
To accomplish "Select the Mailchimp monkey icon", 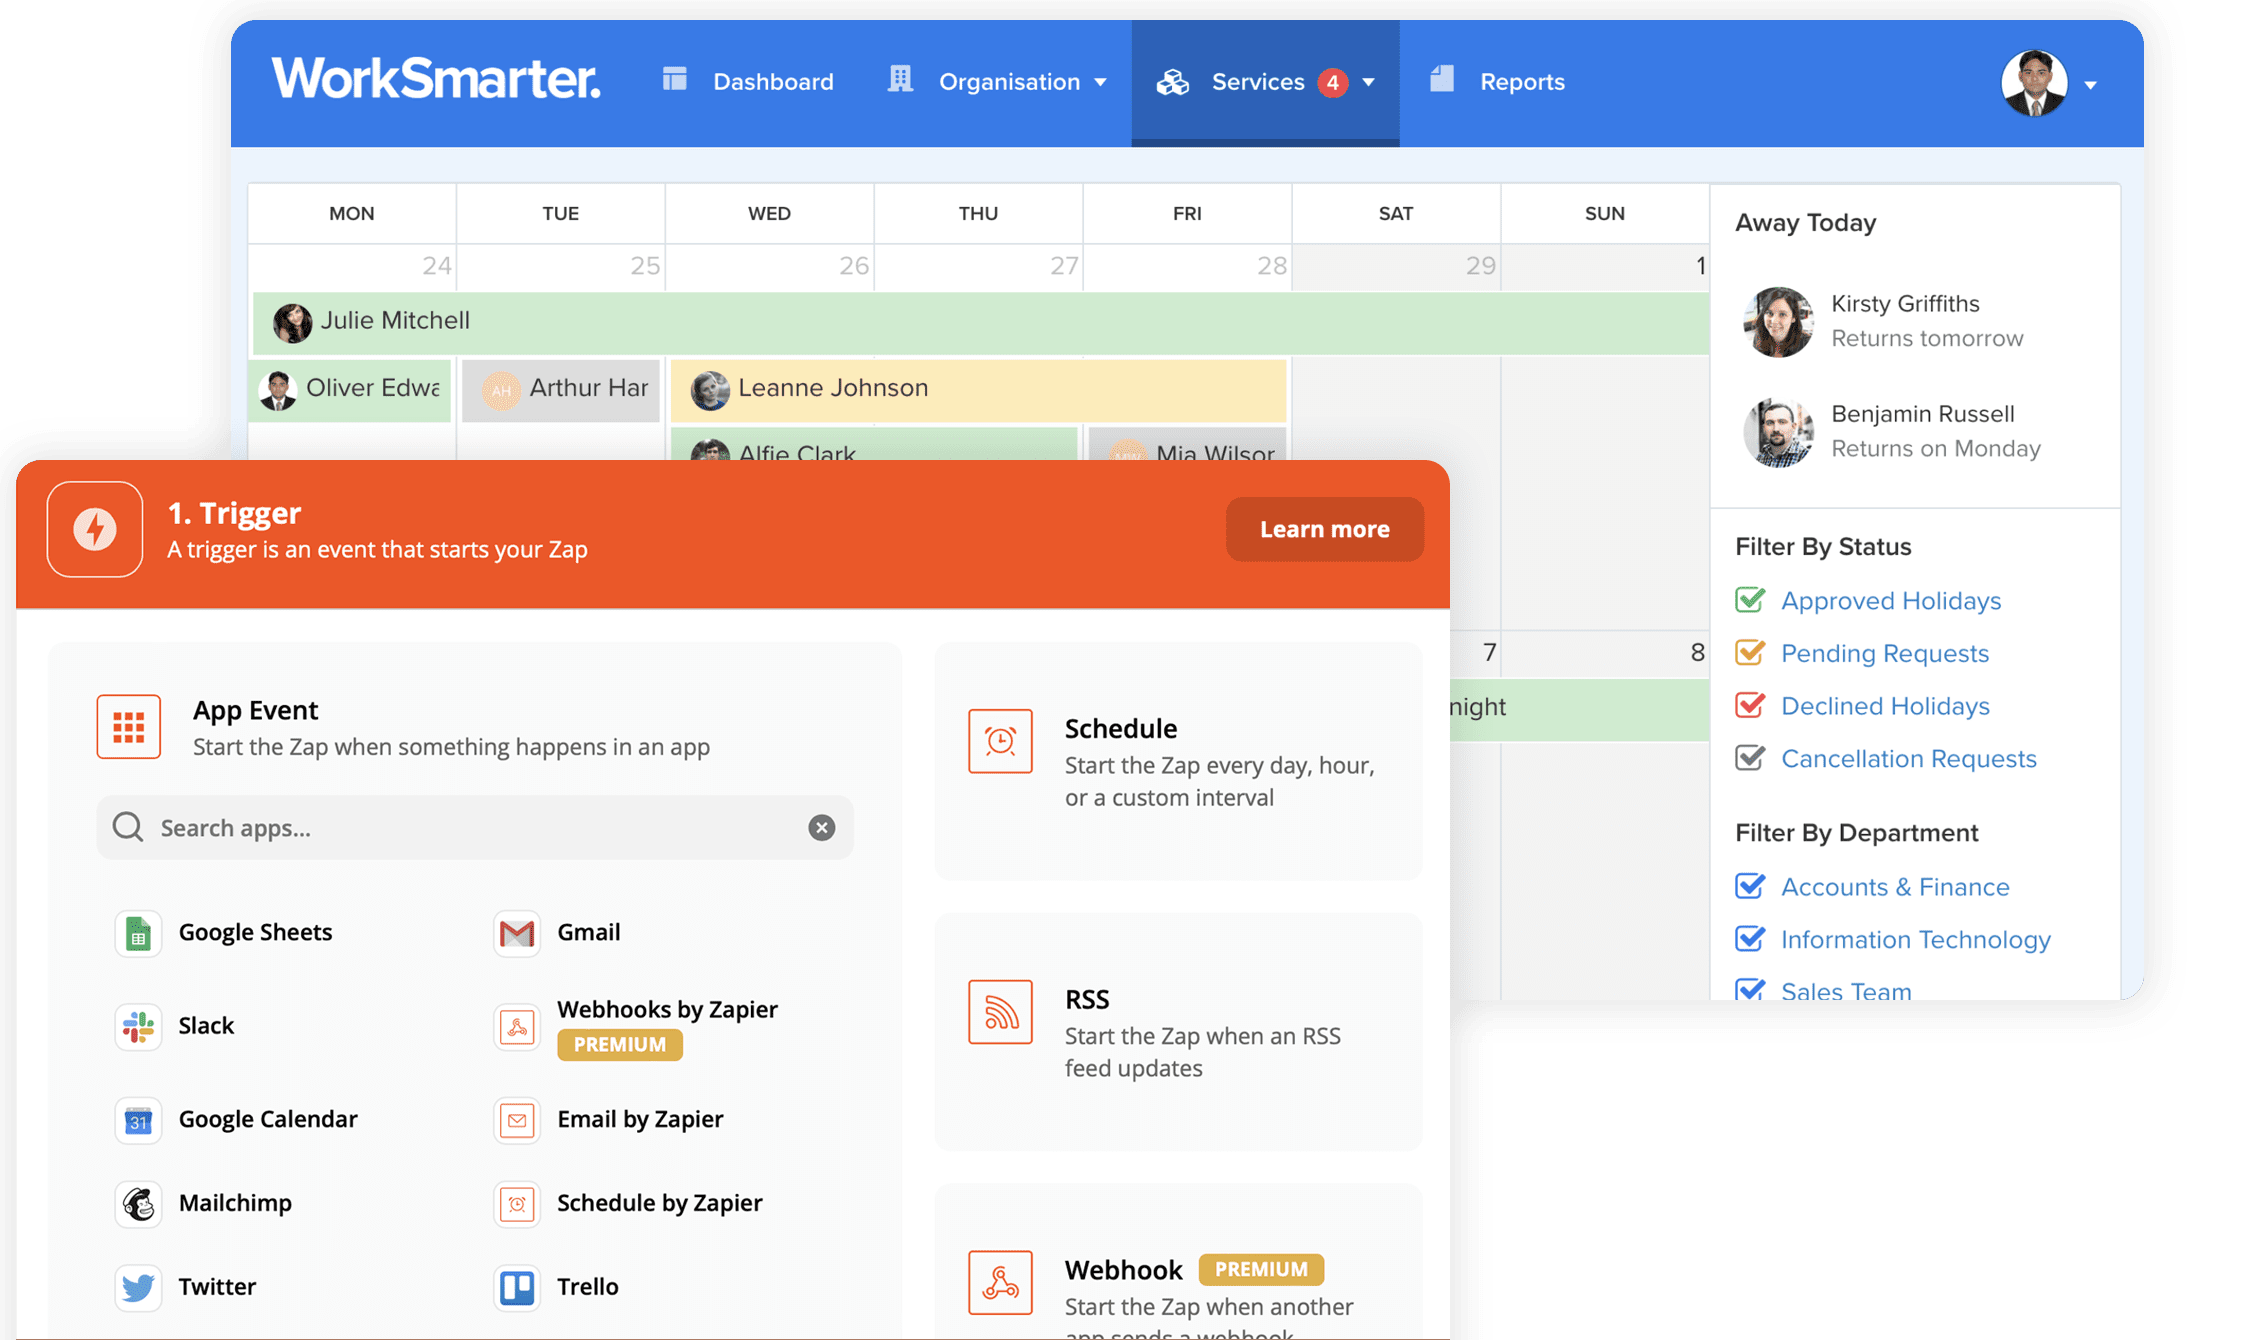I will click(137, 1204).
